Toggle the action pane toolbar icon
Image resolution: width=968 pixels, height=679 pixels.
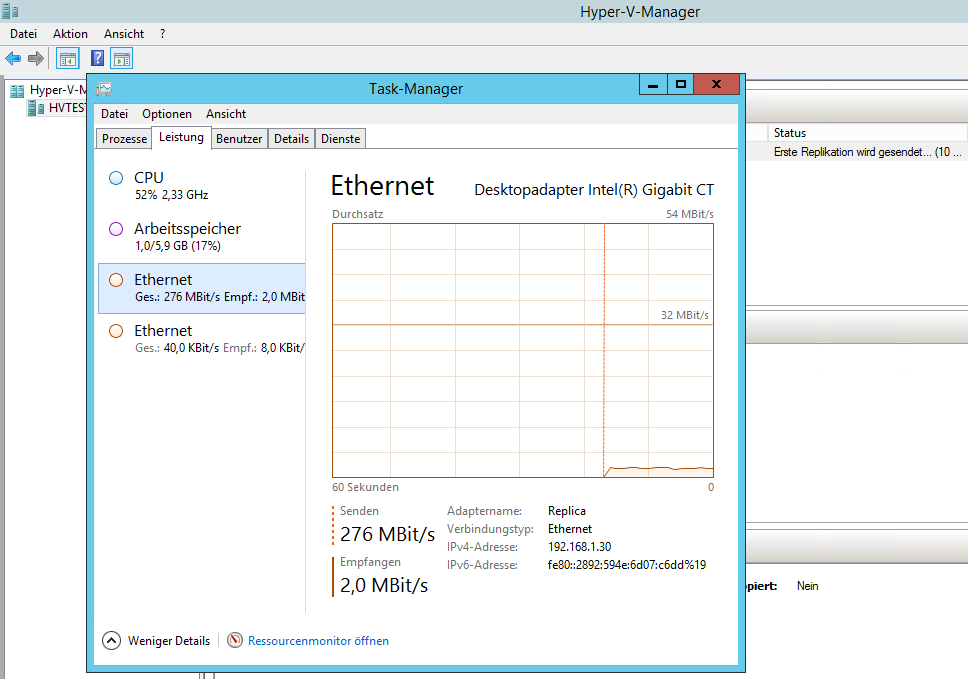click(122, 59)
